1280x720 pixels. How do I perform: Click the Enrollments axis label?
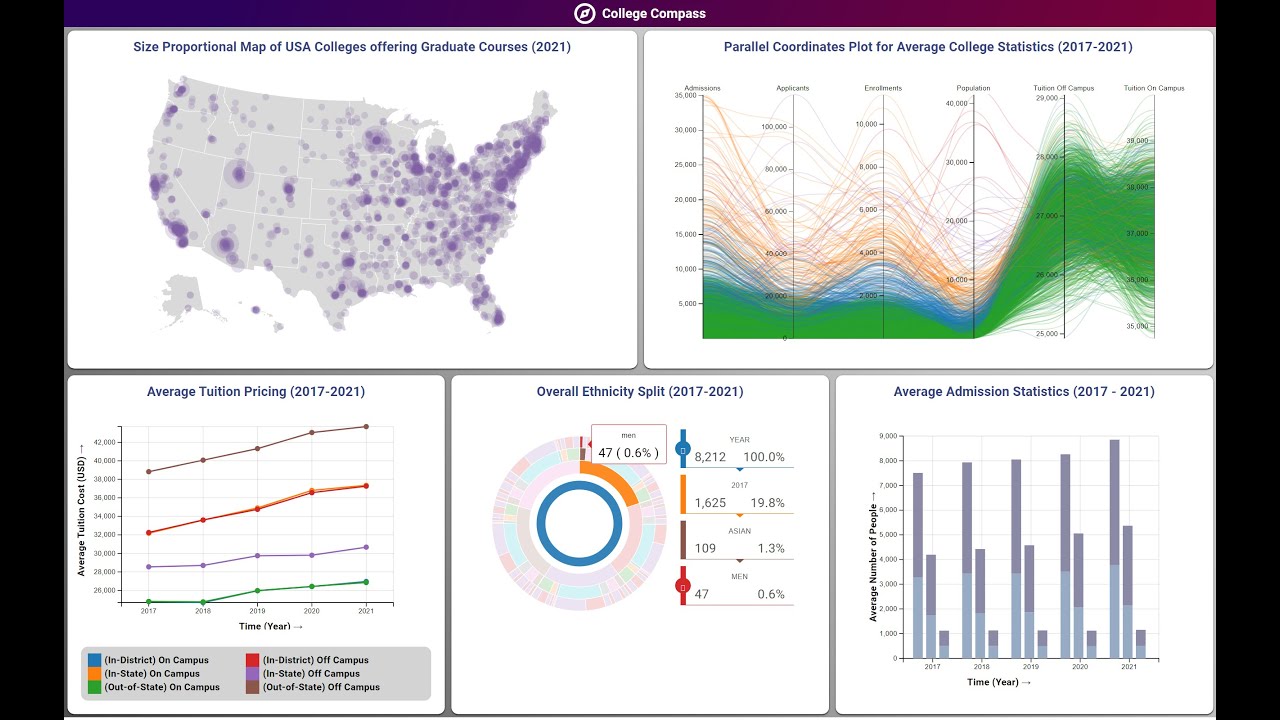pos(883,88)
